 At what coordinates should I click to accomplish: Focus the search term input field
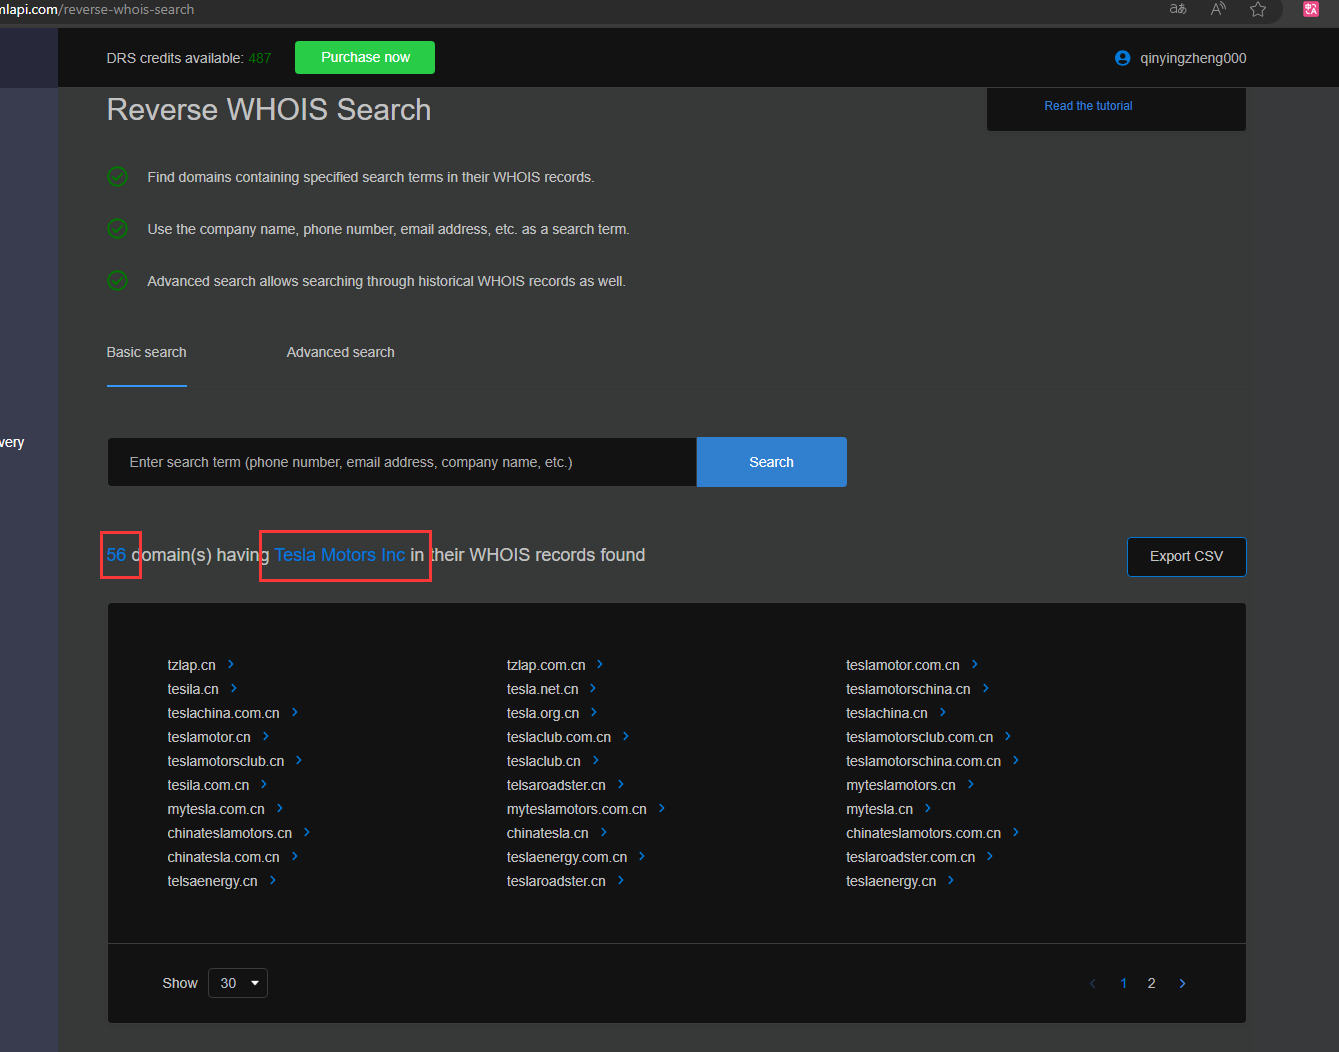402,462
